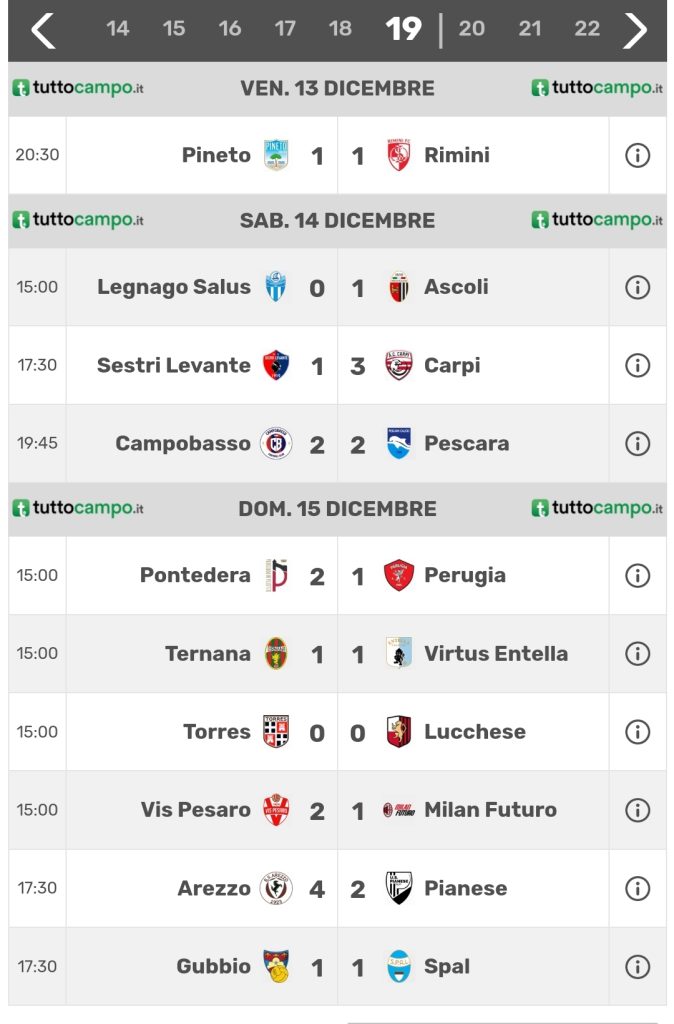
Task: Select matchday 22 tab
Action: click(x=587, y=29)
